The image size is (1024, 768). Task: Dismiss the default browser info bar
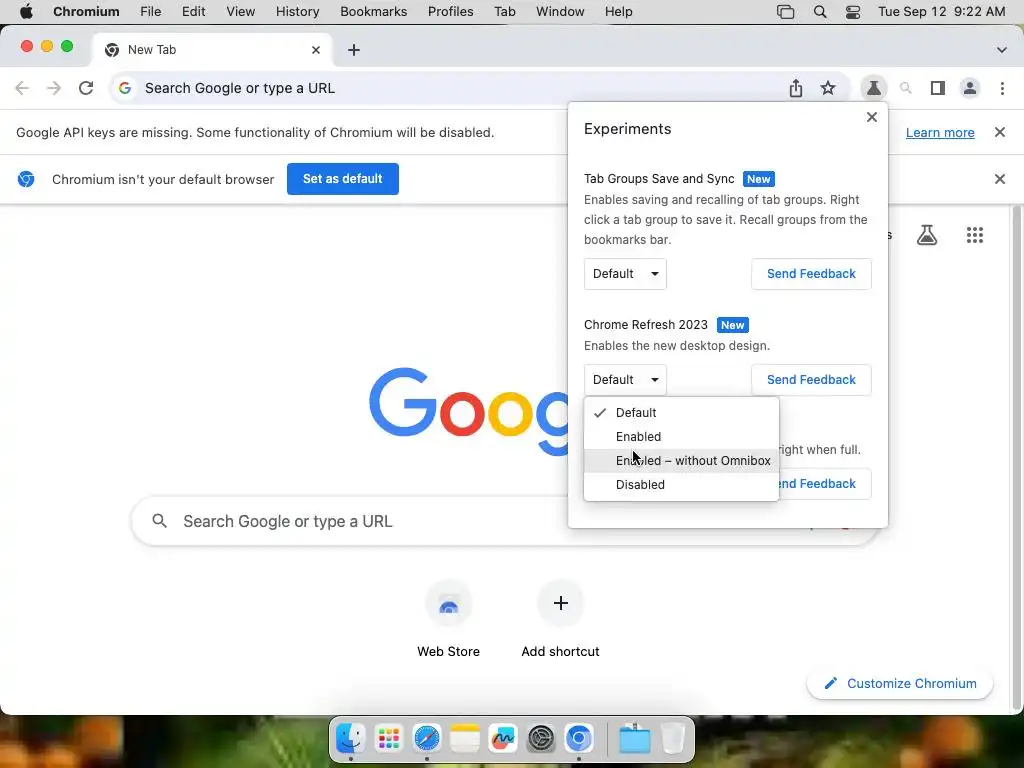click(1000, 179)
